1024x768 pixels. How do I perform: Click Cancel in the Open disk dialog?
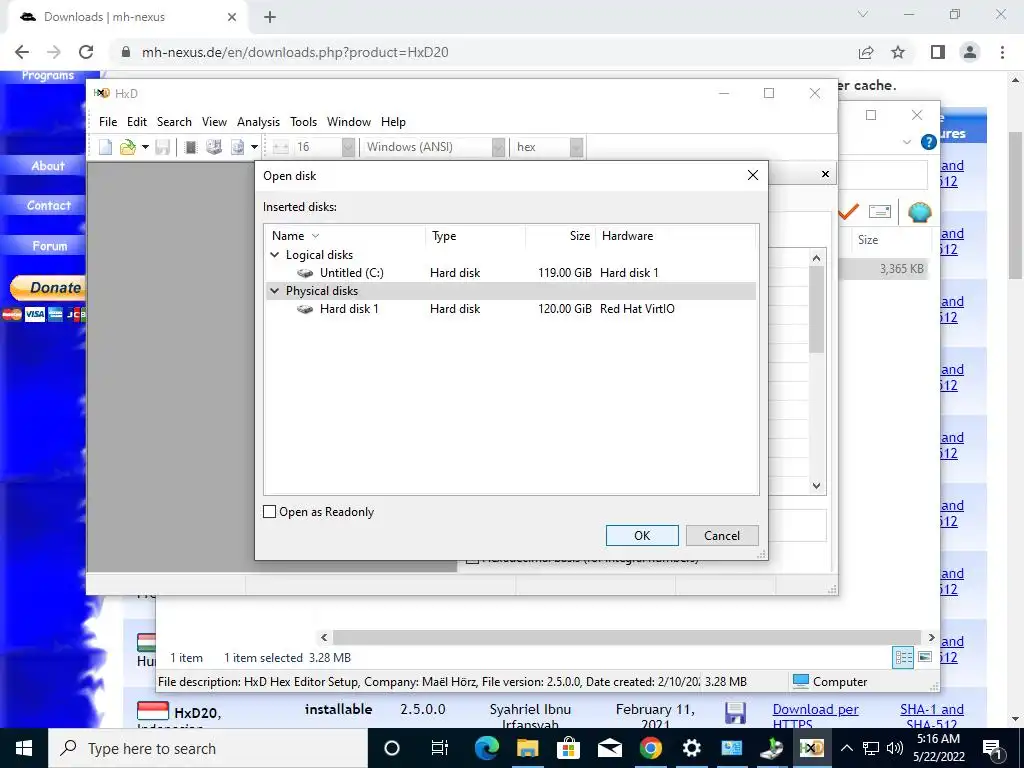[722, 536]
